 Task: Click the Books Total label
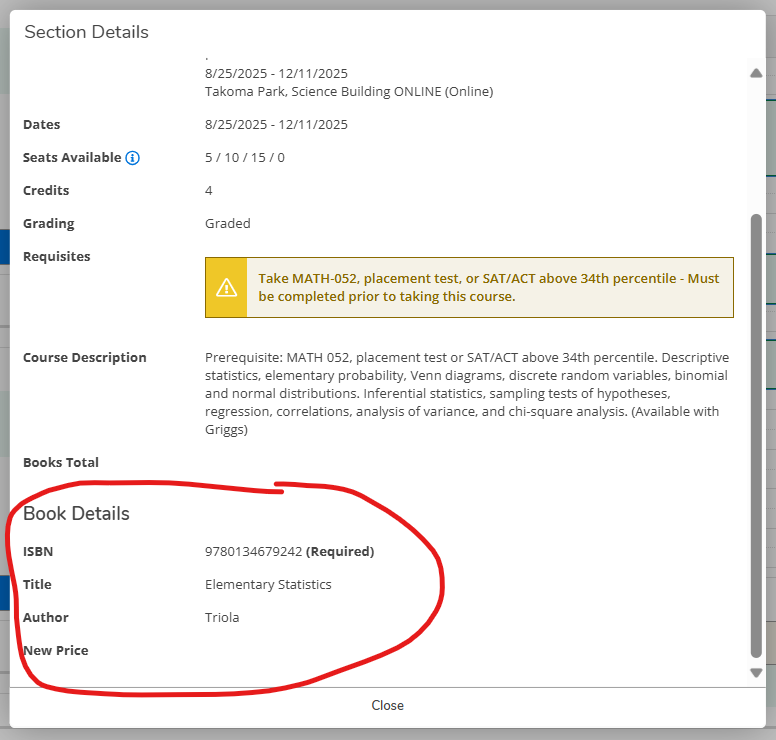pyautogui.click(x=61, y=462)
